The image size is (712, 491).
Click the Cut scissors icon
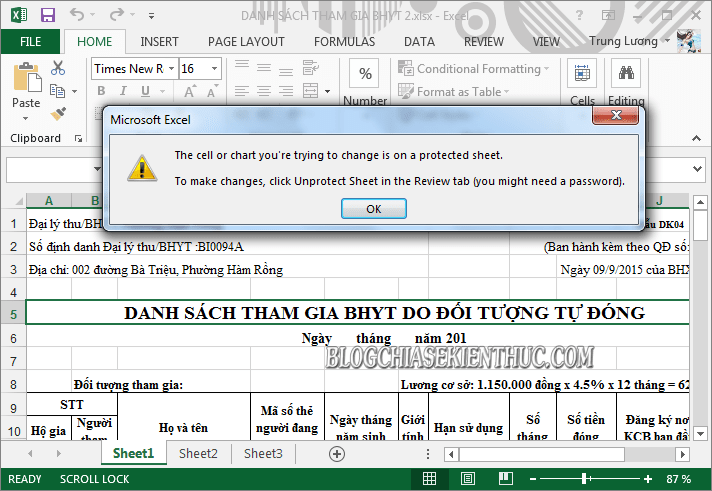pyautogui.click(x=58, y=68)
